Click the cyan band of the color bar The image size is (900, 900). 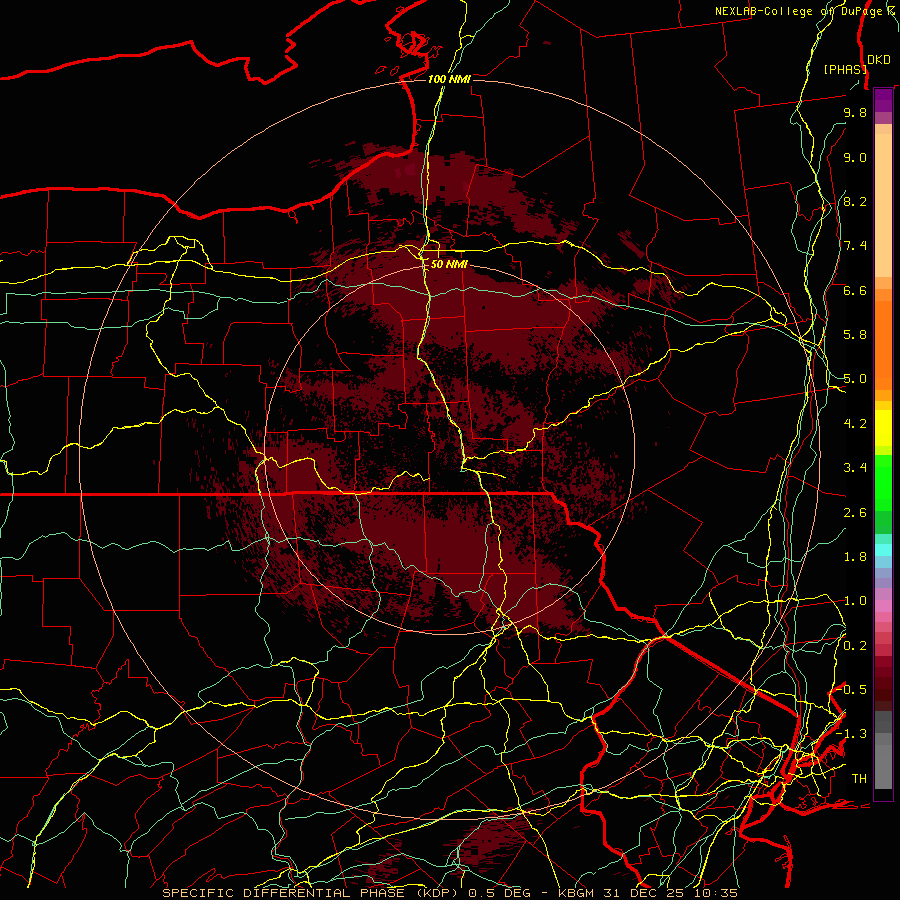(883, 549)
